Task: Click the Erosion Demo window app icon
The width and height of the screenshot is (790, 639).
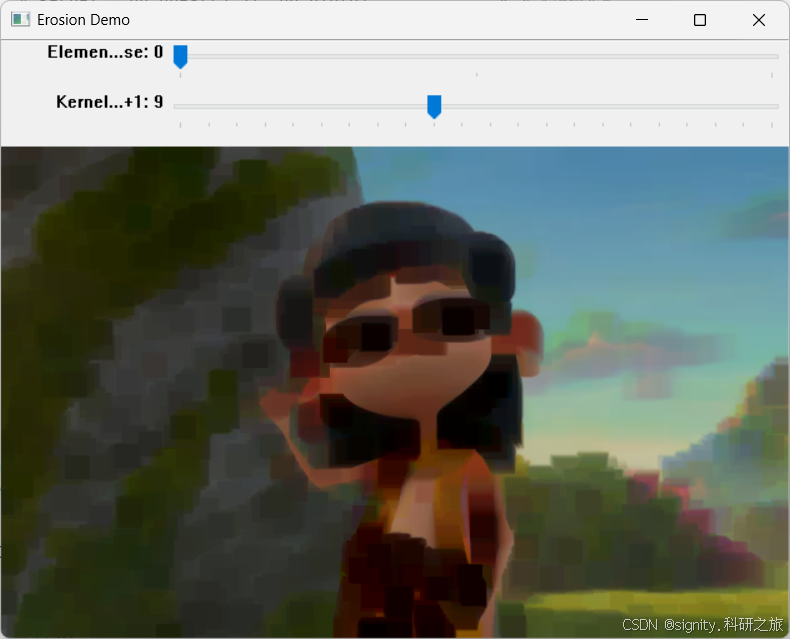Action: [21, 20]
